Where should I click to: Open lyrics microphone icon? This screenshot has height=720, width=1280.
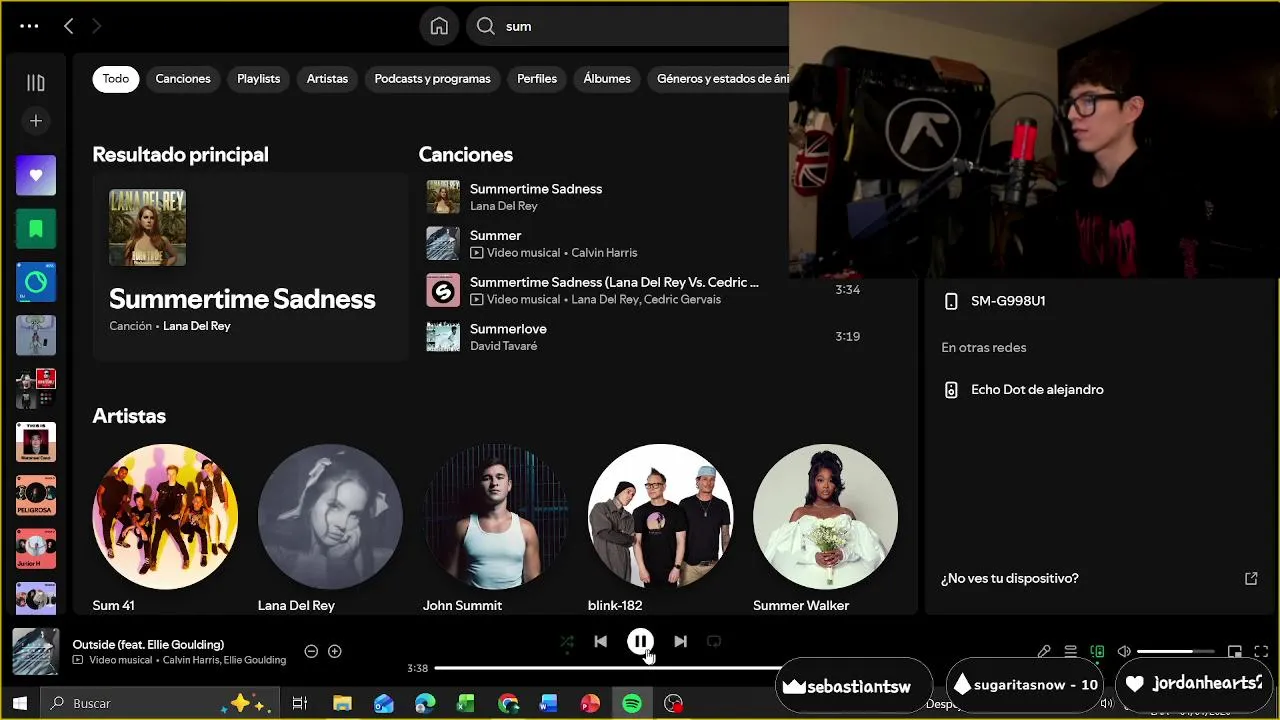pyautogui.click(x=1044, y=651)
